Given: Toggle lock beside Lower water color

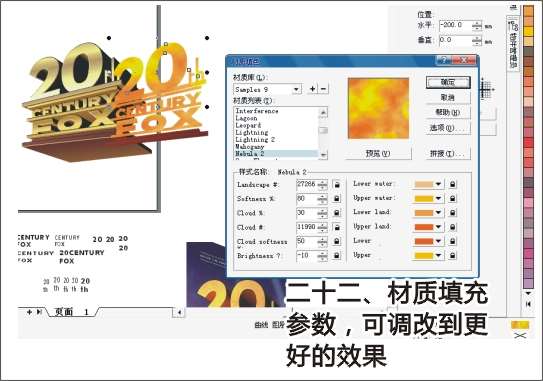Looking at the screenshot, I should 452,184.
